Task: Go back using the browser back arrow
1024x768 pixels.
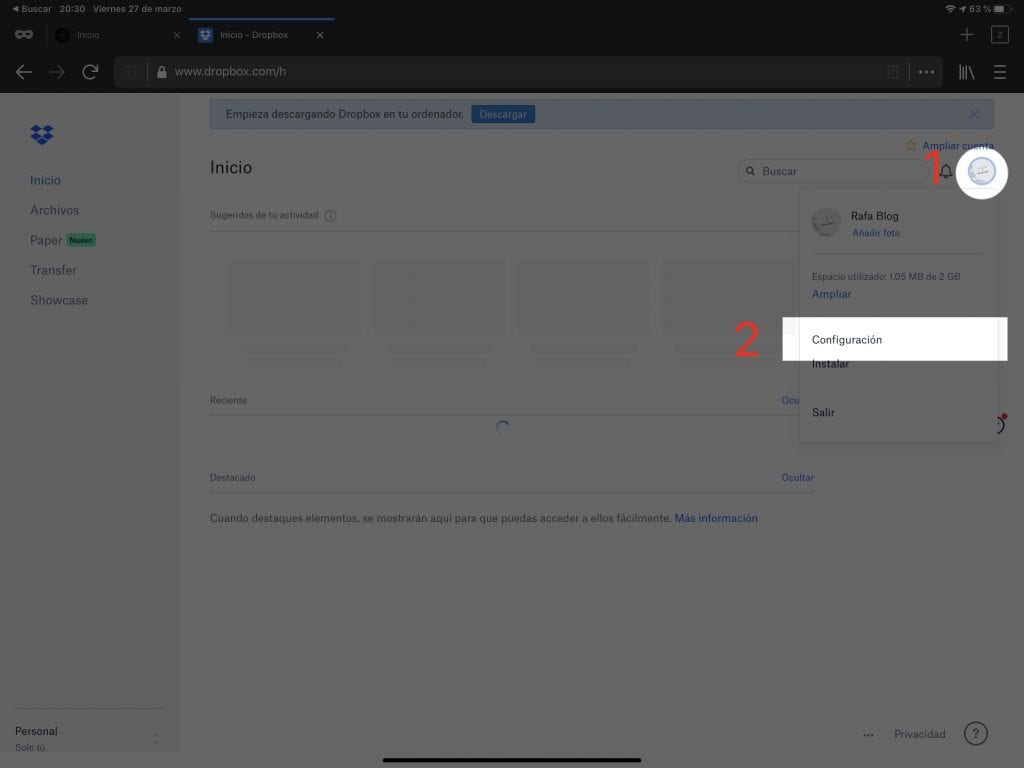Action: (24, 72)
